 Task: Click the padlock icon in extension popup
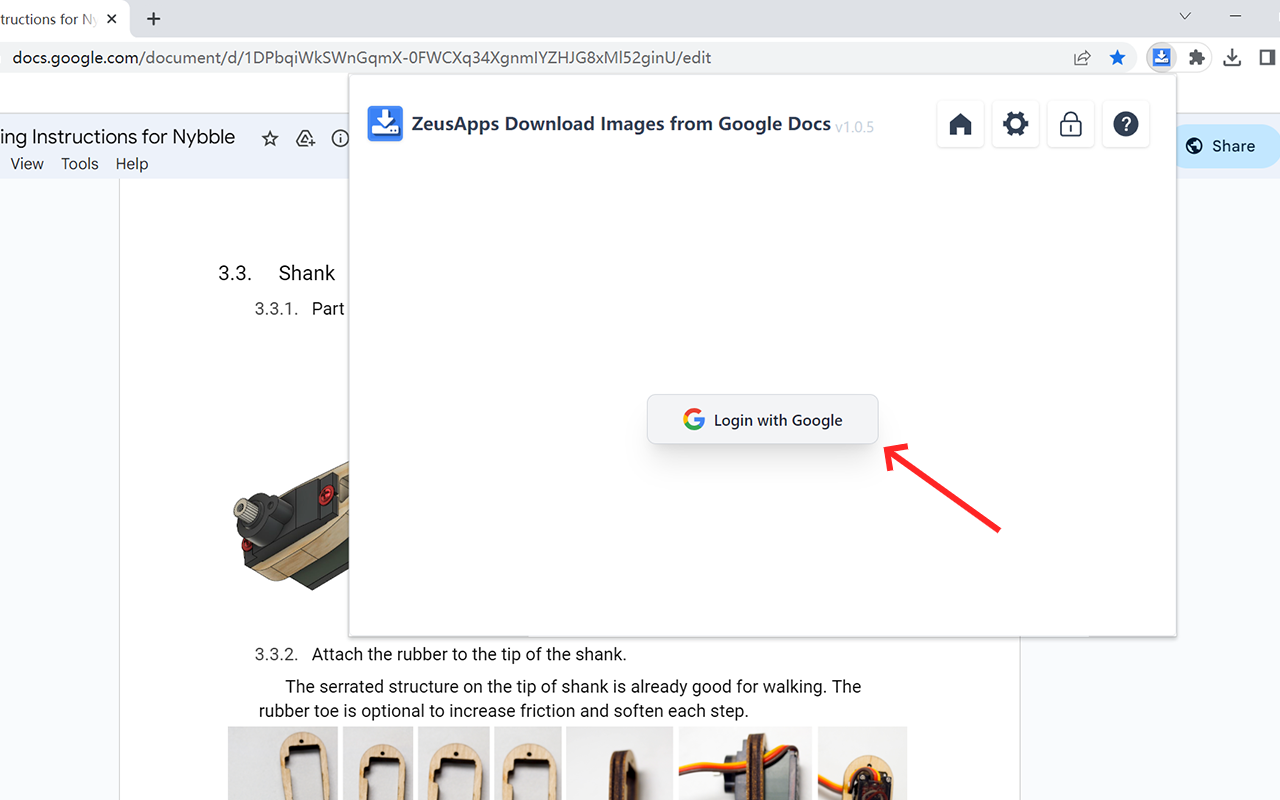(1070, 125)
